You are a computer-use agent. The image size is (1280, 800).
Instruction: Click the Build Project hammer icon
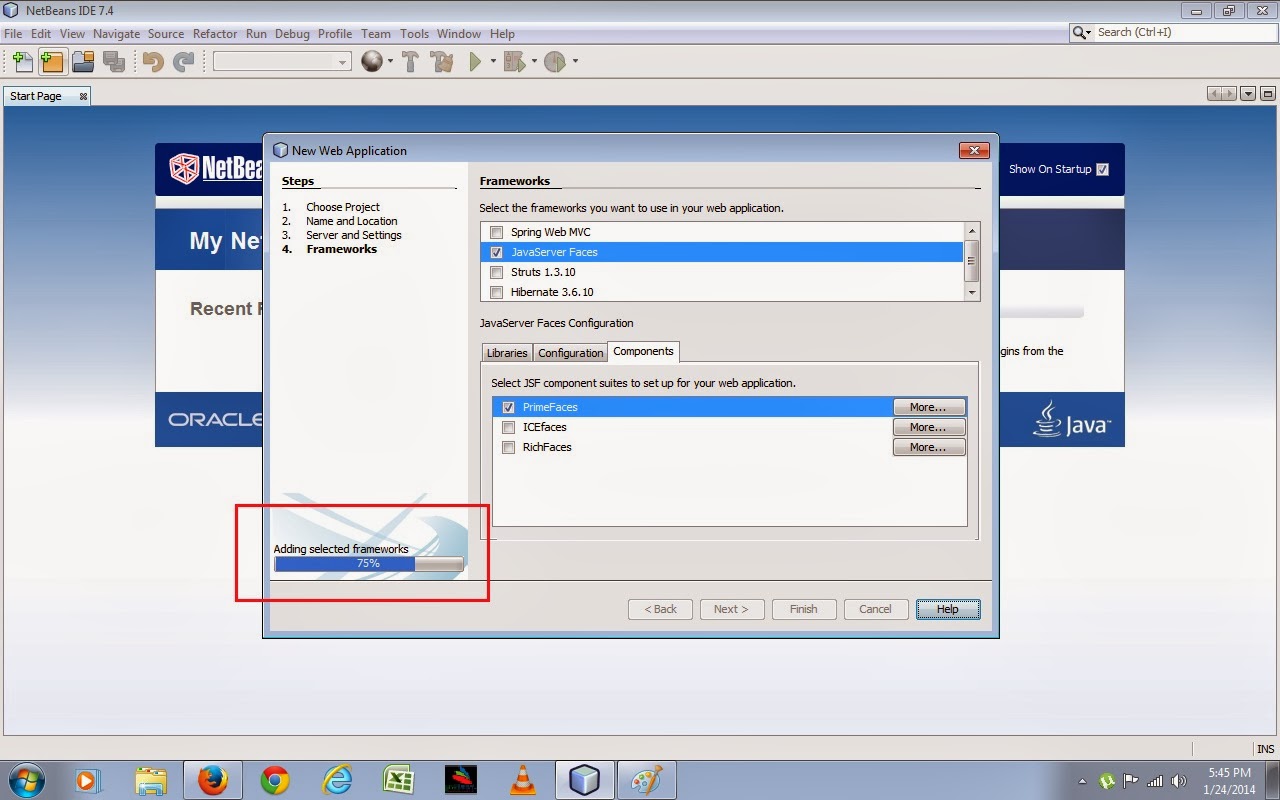click(x=410, y=62)
